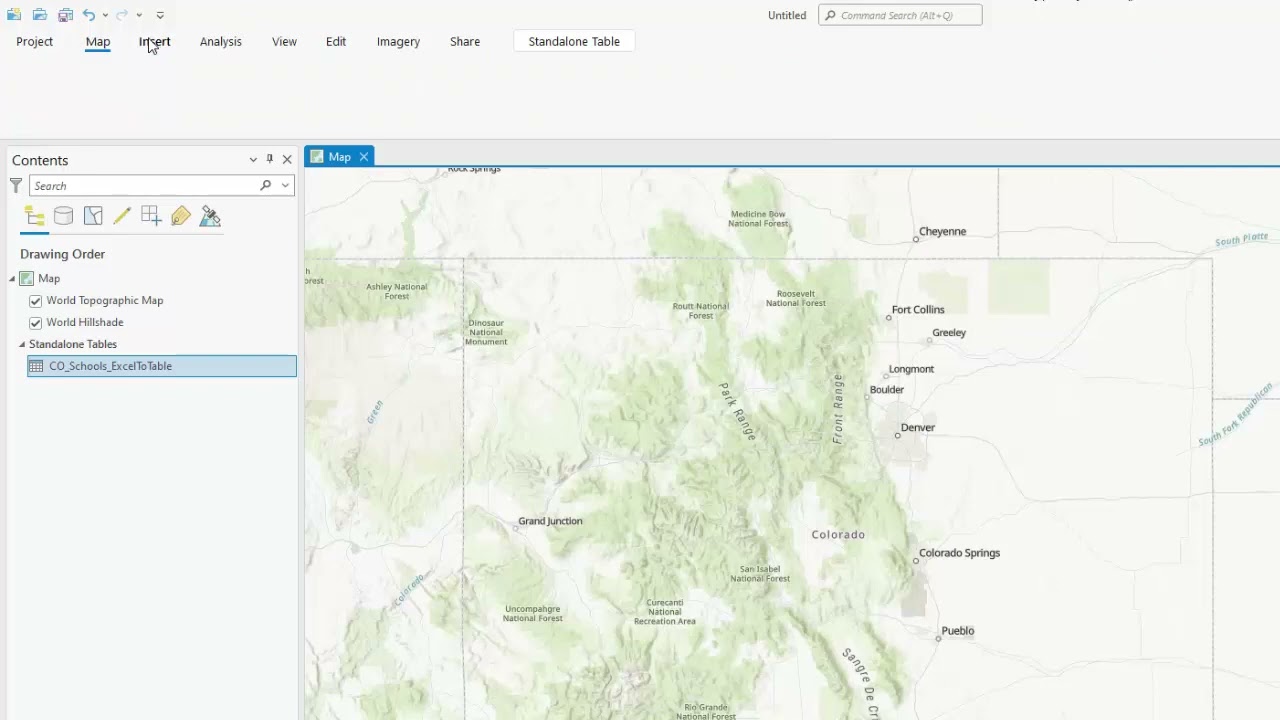This screenshot has height=720, width=1280.
Task: Open the Redo history dropdown arrow
Action: tap(139, 15)
